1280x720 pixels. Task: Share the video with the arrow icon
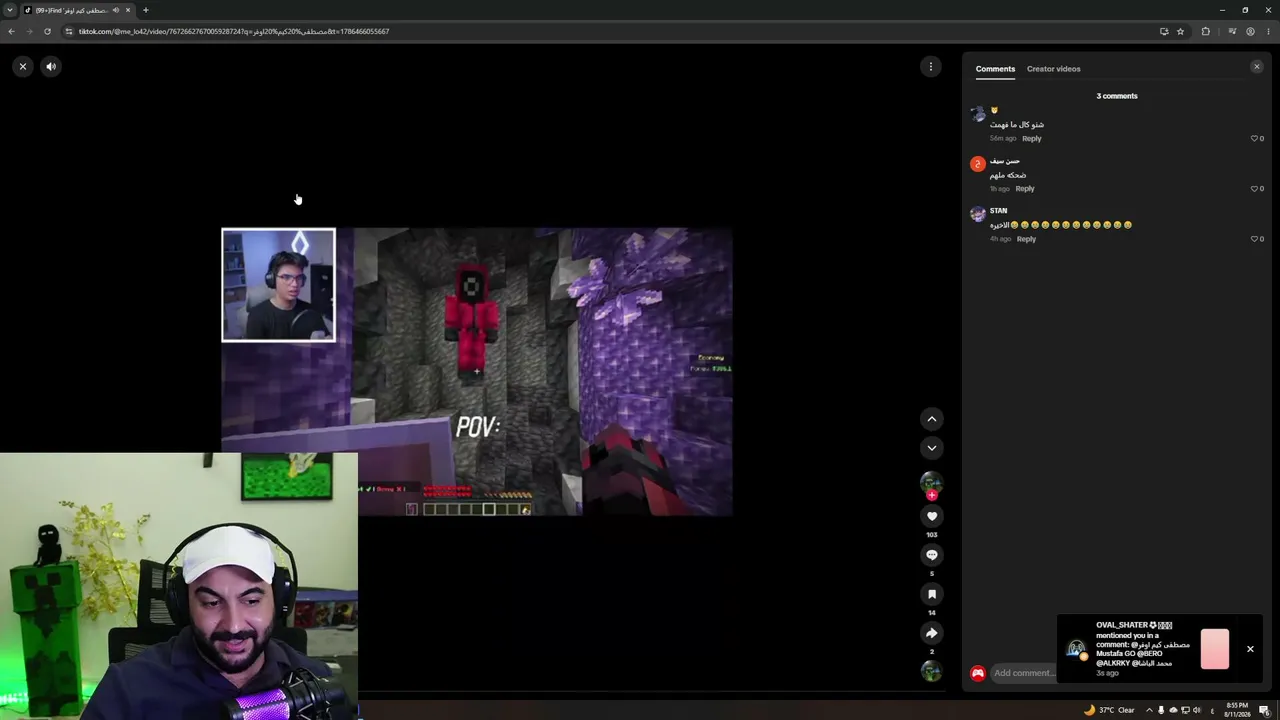click(931, 633)
